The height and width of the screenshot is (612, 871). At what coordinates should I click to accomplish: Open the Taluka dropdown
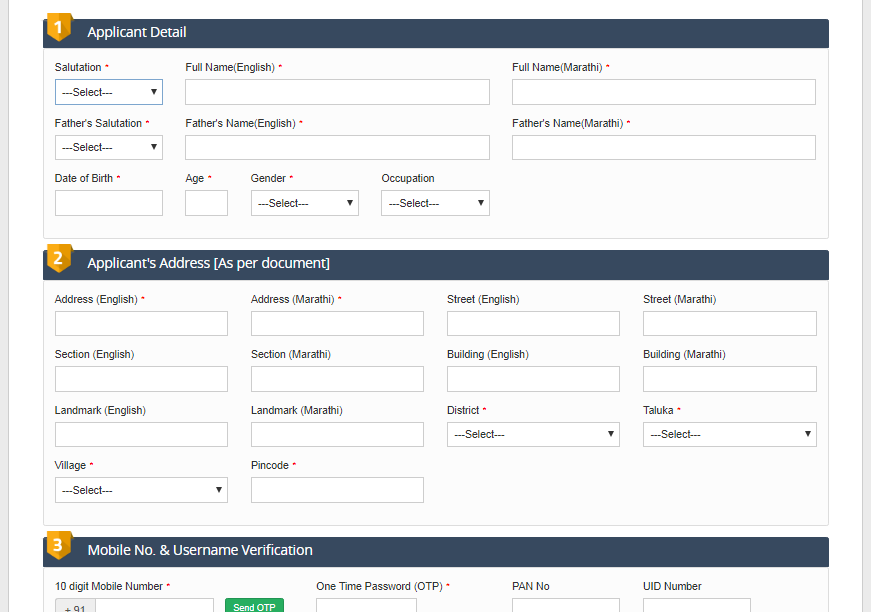click(729, 434)
